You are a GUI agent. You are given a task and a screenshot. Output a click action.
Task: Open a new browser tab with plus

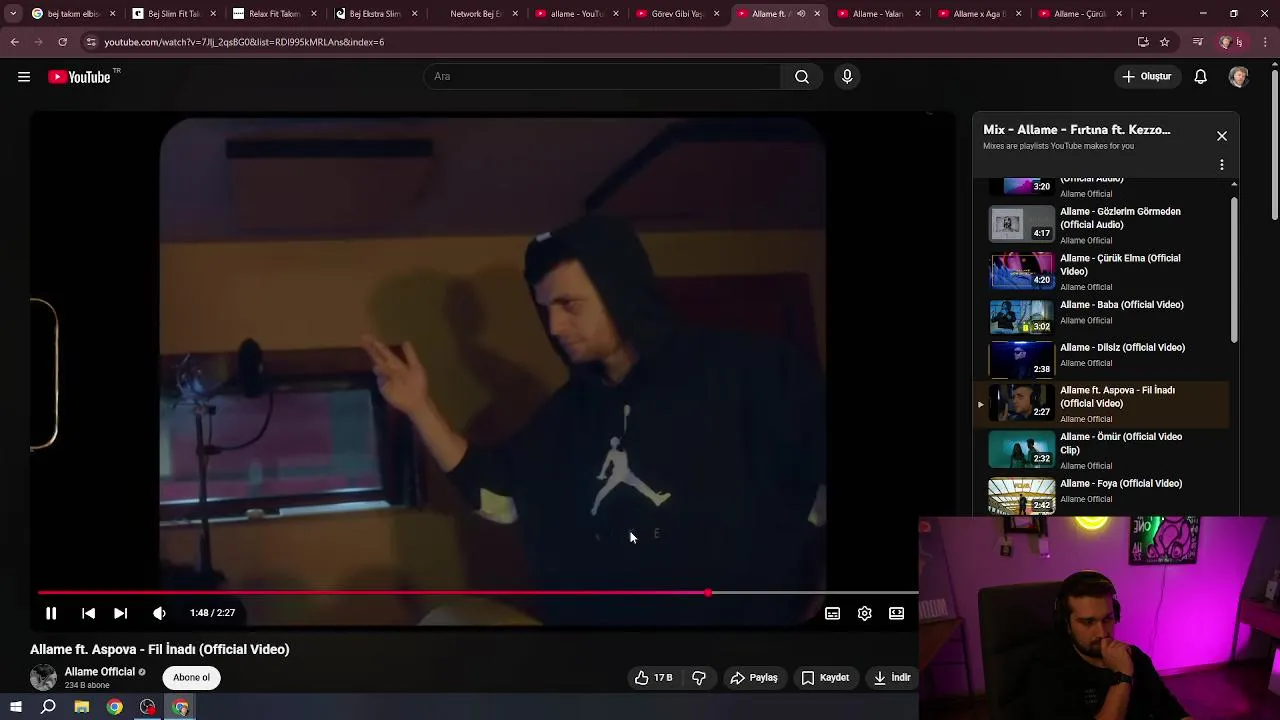(1143, 14)
